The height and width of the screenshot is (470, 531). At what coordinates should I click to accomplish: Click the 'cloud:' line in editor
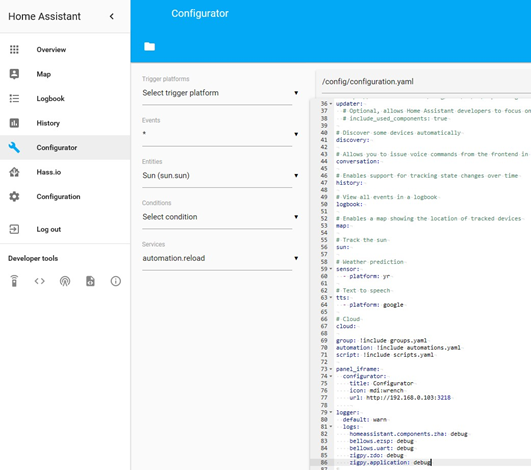(x=346, y=326)
